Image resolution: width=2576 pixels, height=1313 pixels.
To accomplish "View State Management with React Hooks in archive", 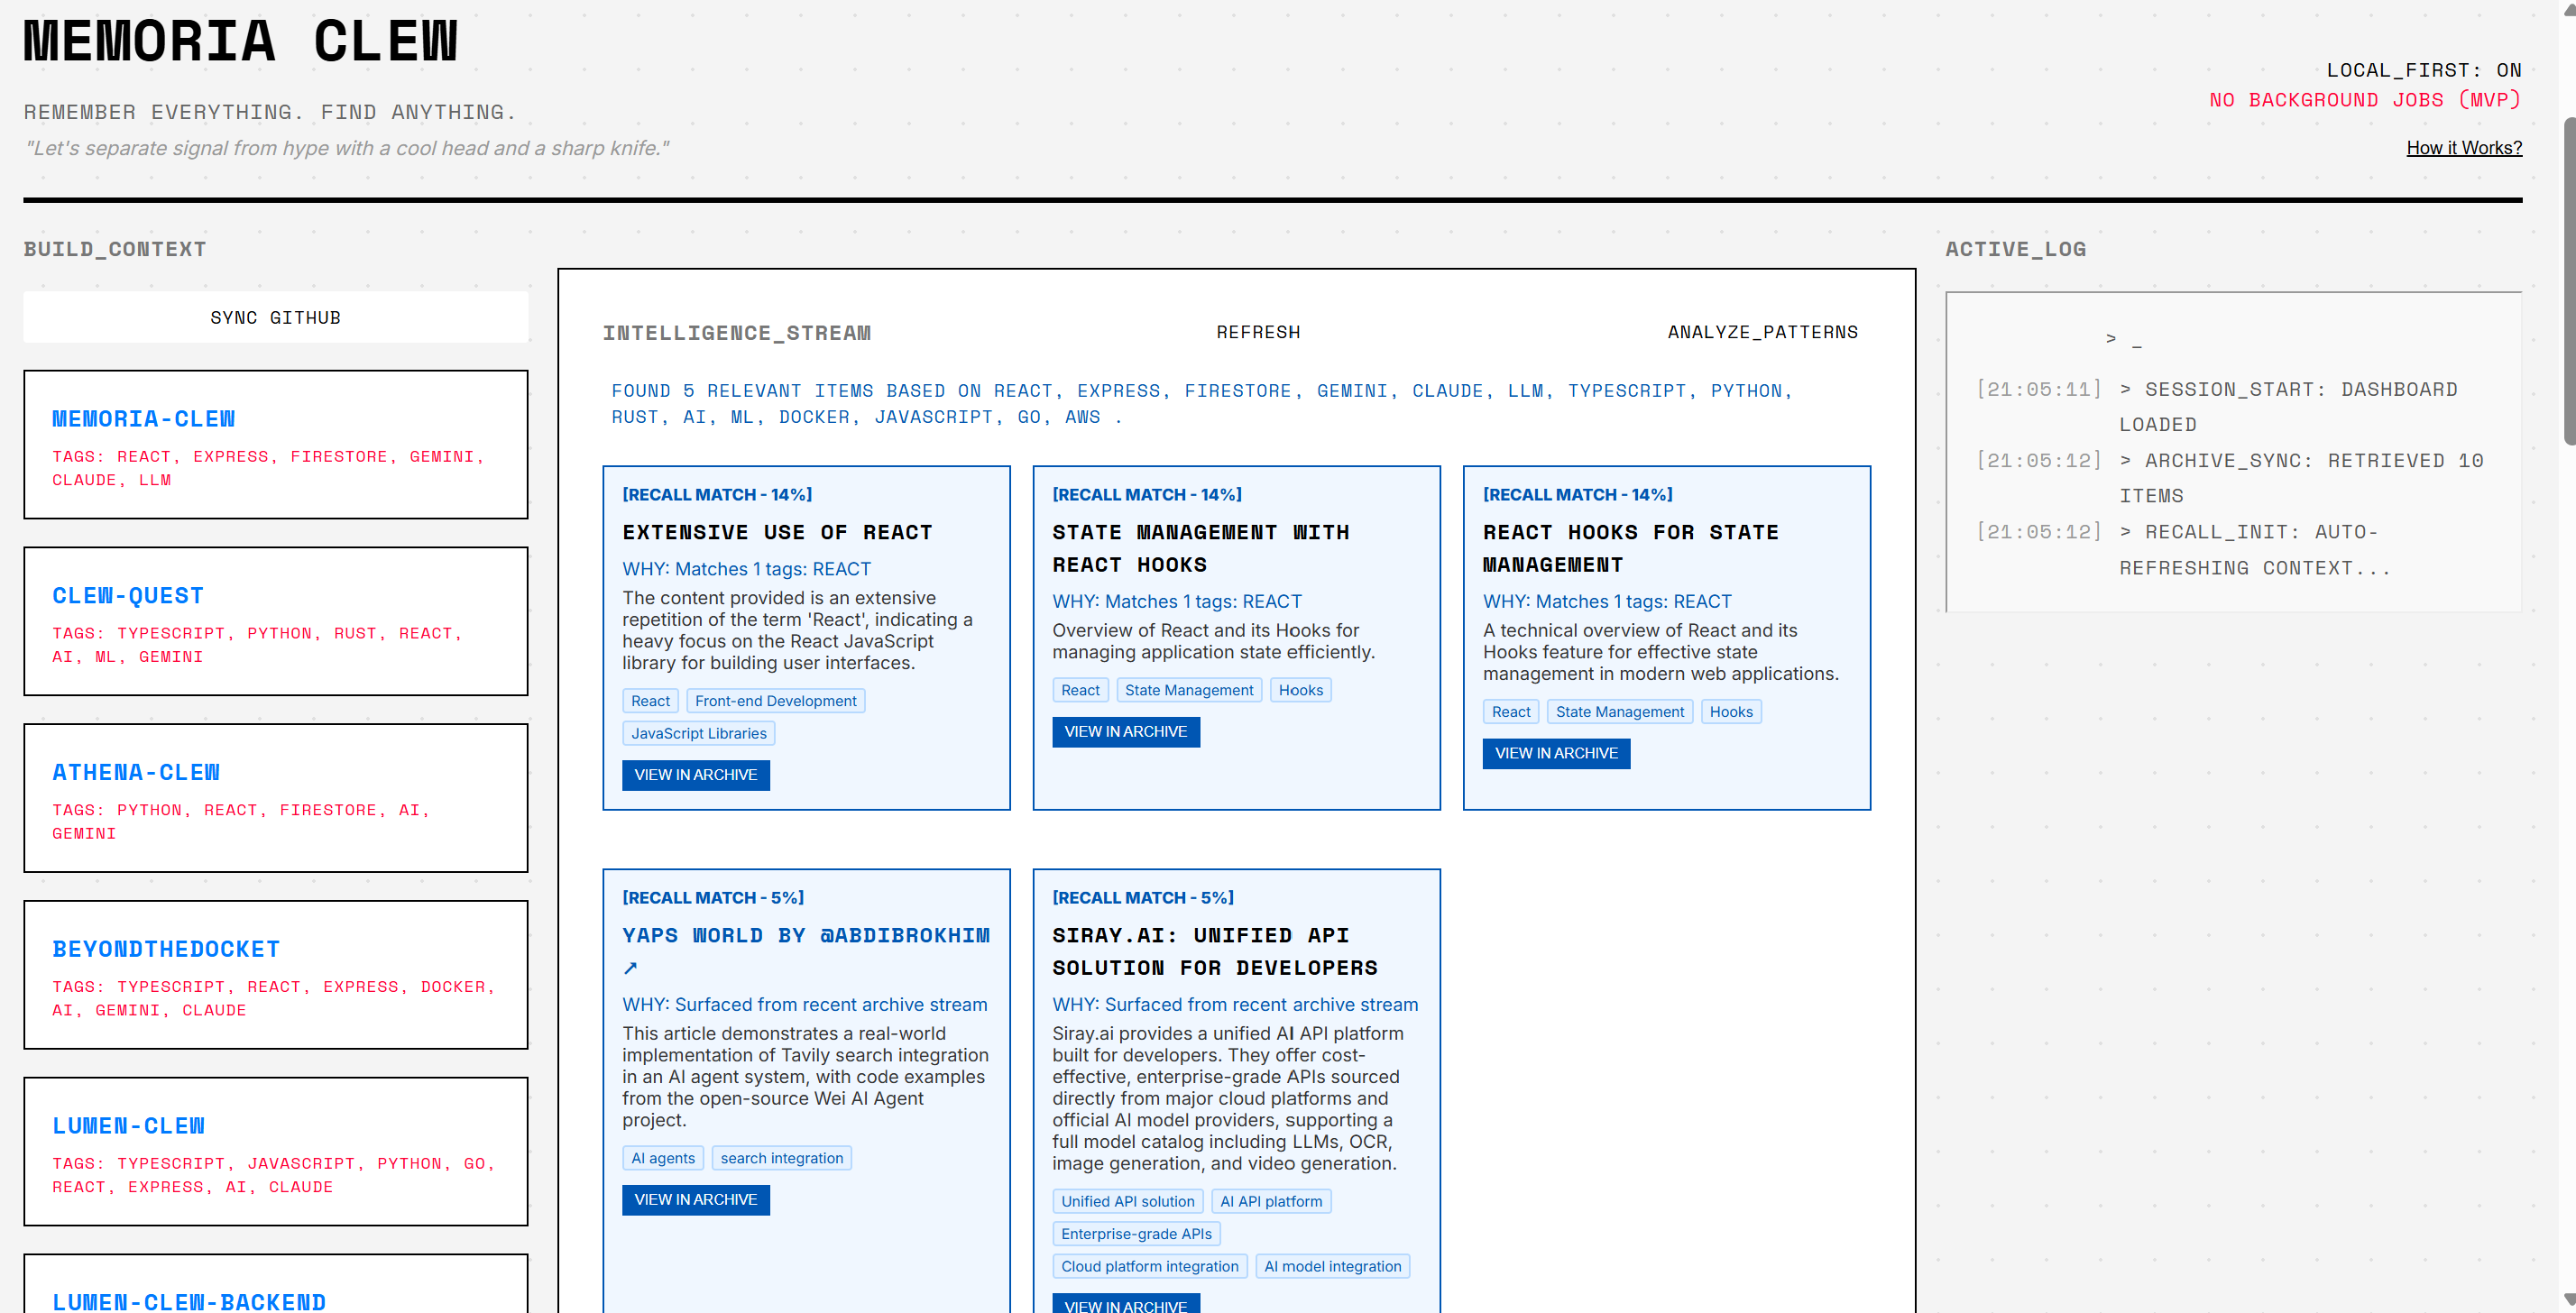I will click(x=1125, y=732).
